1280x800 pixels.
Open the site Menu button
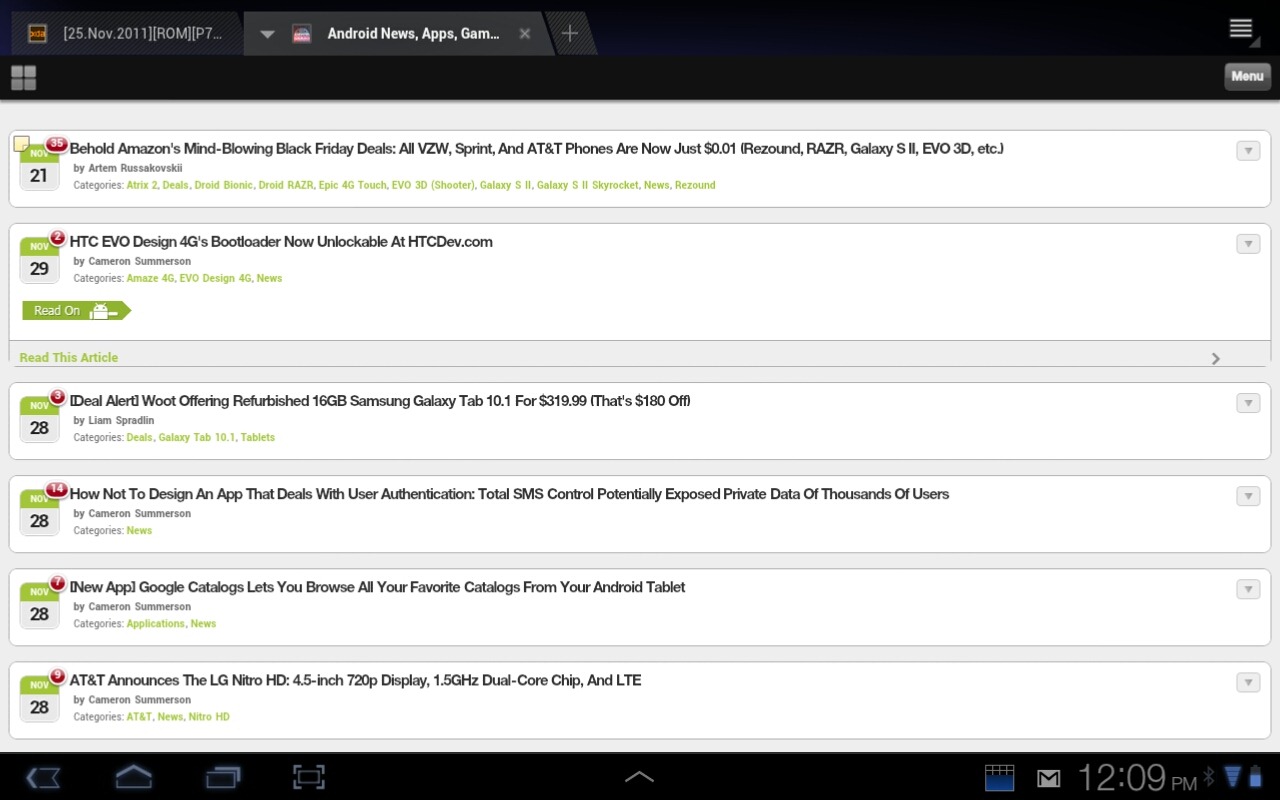click(x=1247, y=76)
